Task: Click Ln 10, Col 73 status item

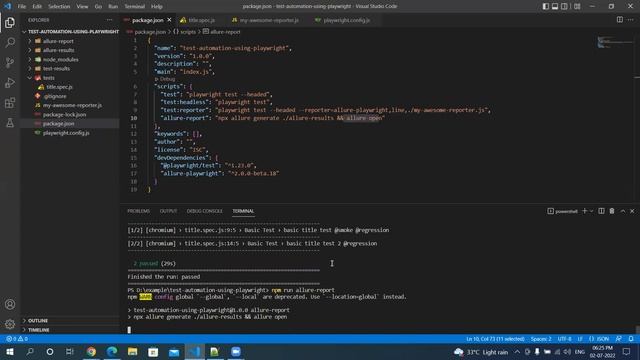Action: pyautogui.click(x=495, y=339)
